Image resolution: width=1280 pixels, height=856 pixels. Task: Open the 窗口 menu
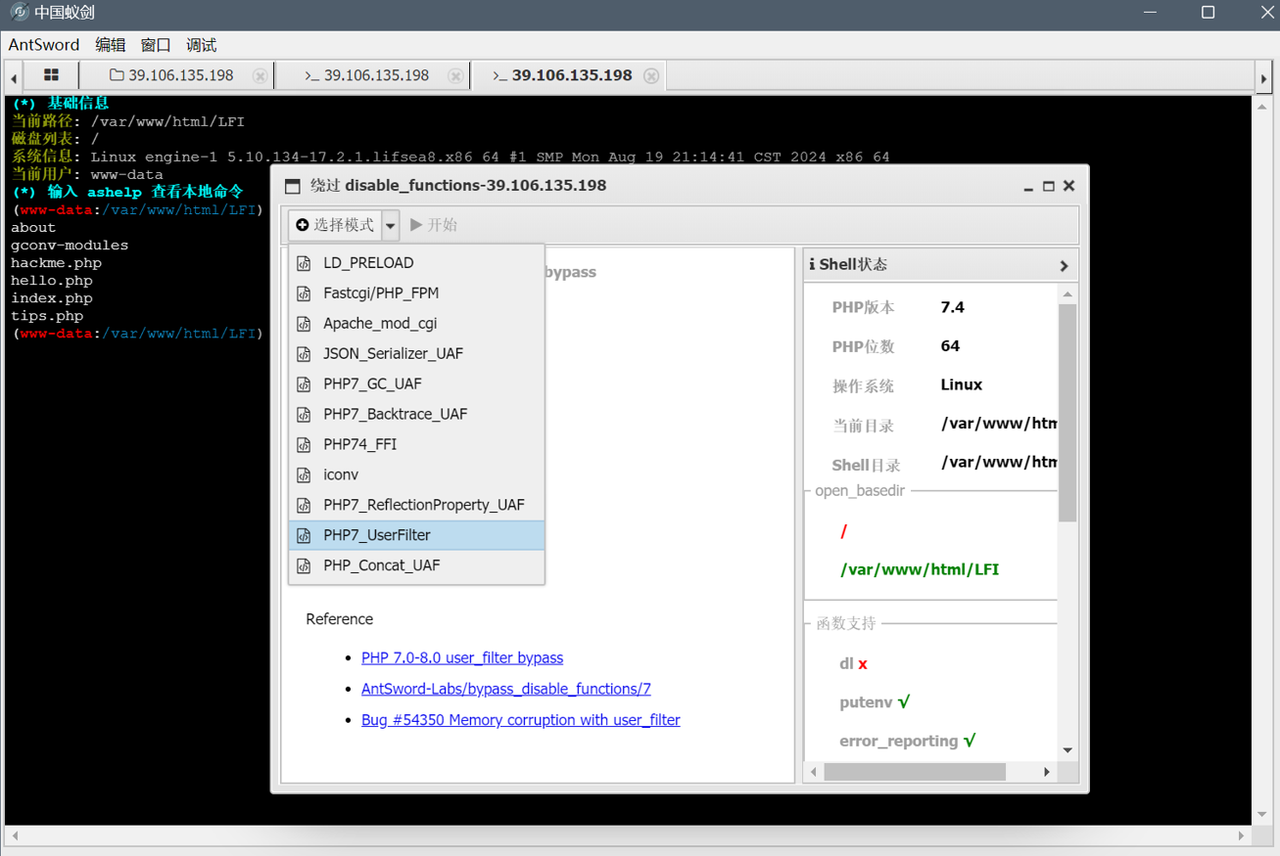[156, 45]
